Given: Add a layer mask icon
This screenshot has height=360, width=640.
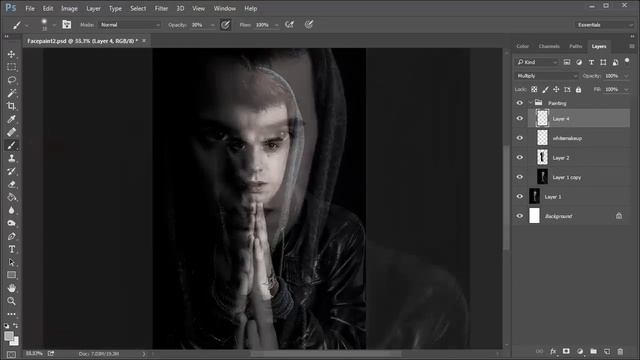Looking at the screenshot, I should (x=566, y=351).
